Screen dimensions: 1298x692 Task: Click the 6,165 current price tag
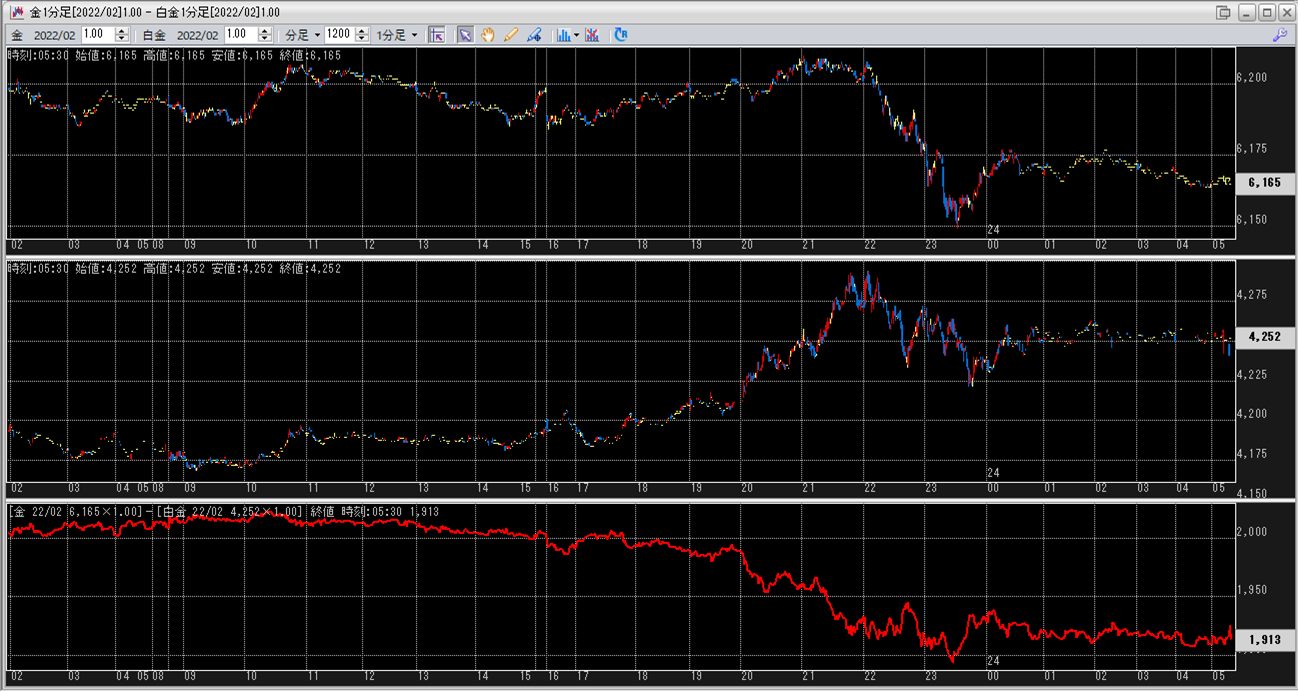(1264, 183)
